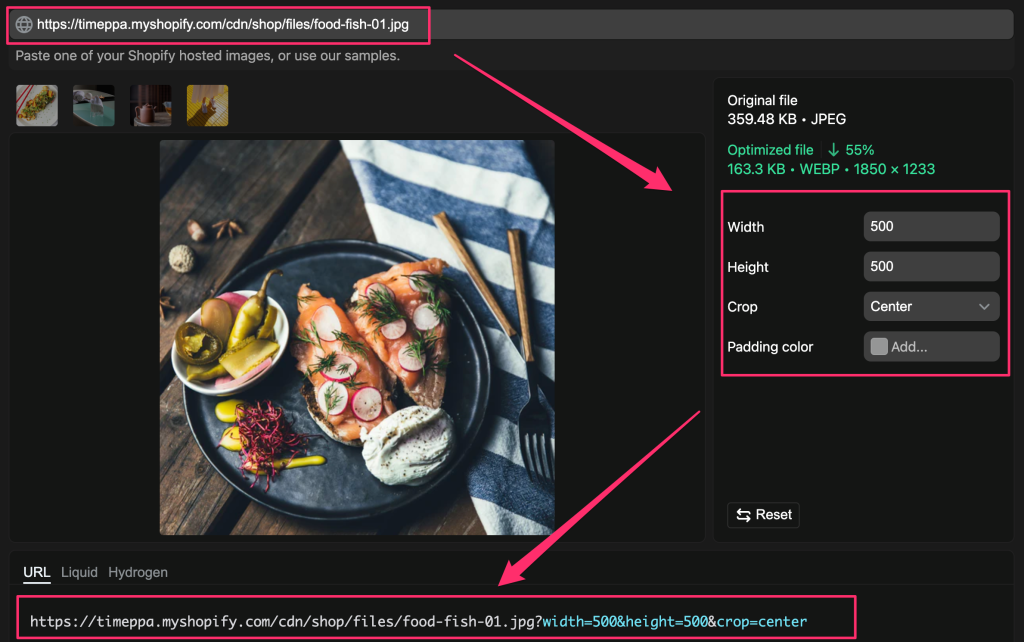1024x642 pixels.
Task: Focus the Height input field
Action: click(930, 267)
